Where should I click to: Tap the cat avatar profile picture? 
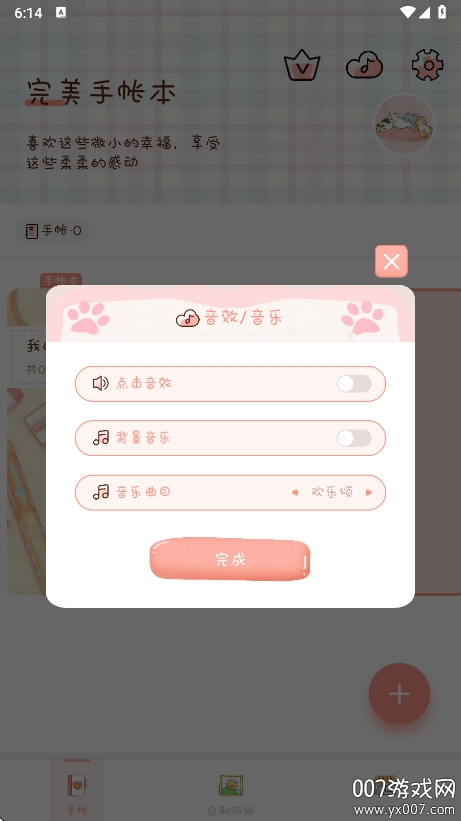click(404, 125)
